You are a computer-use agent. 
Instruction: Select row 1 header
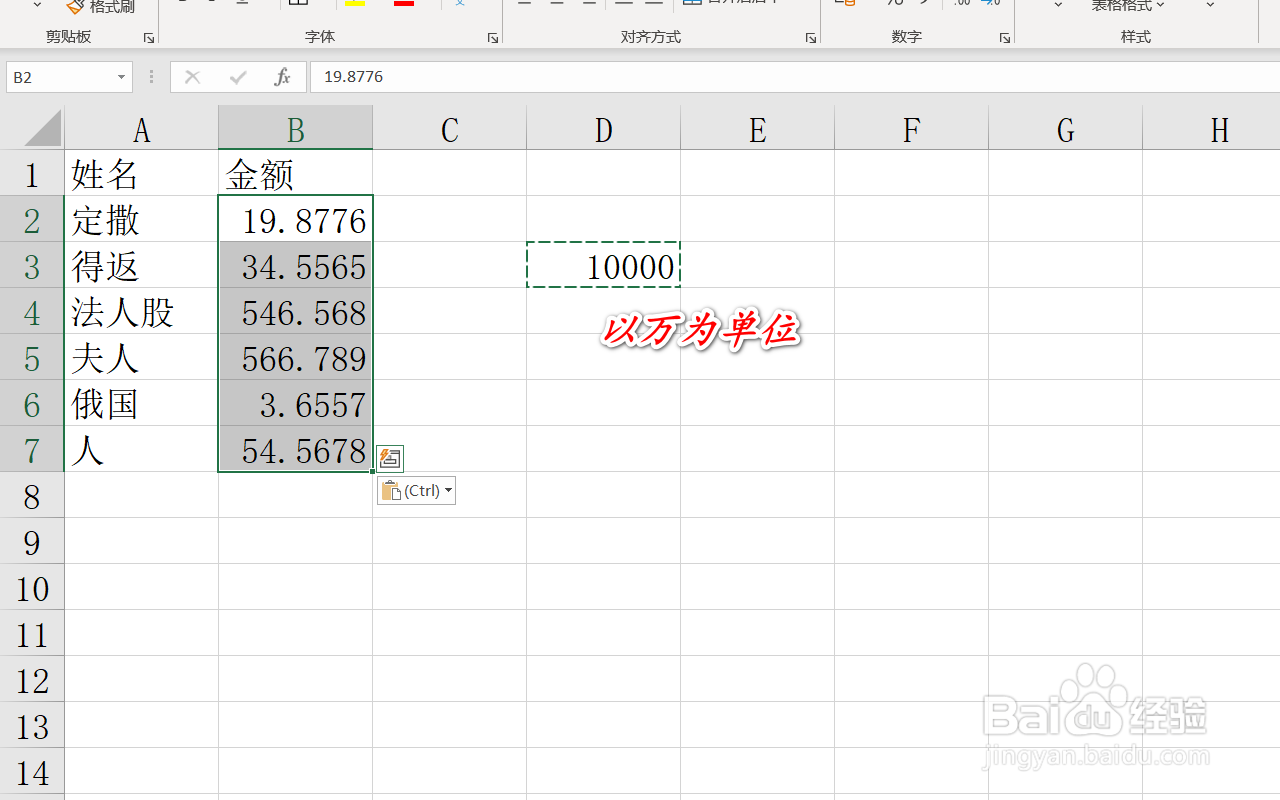pyautogui.click(x=32, y=174)
